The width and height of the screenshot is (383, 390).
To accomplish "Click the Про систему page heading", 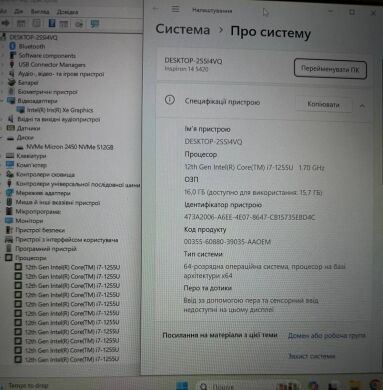I will pos(271,32).
